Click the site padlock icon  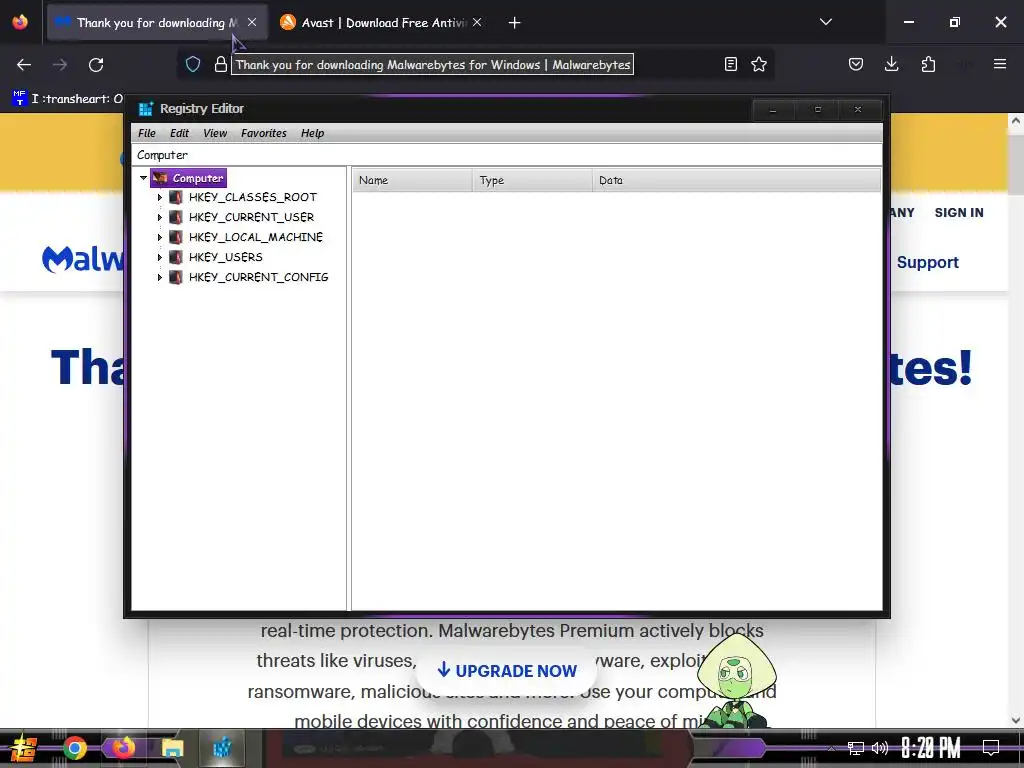point(221,64)
